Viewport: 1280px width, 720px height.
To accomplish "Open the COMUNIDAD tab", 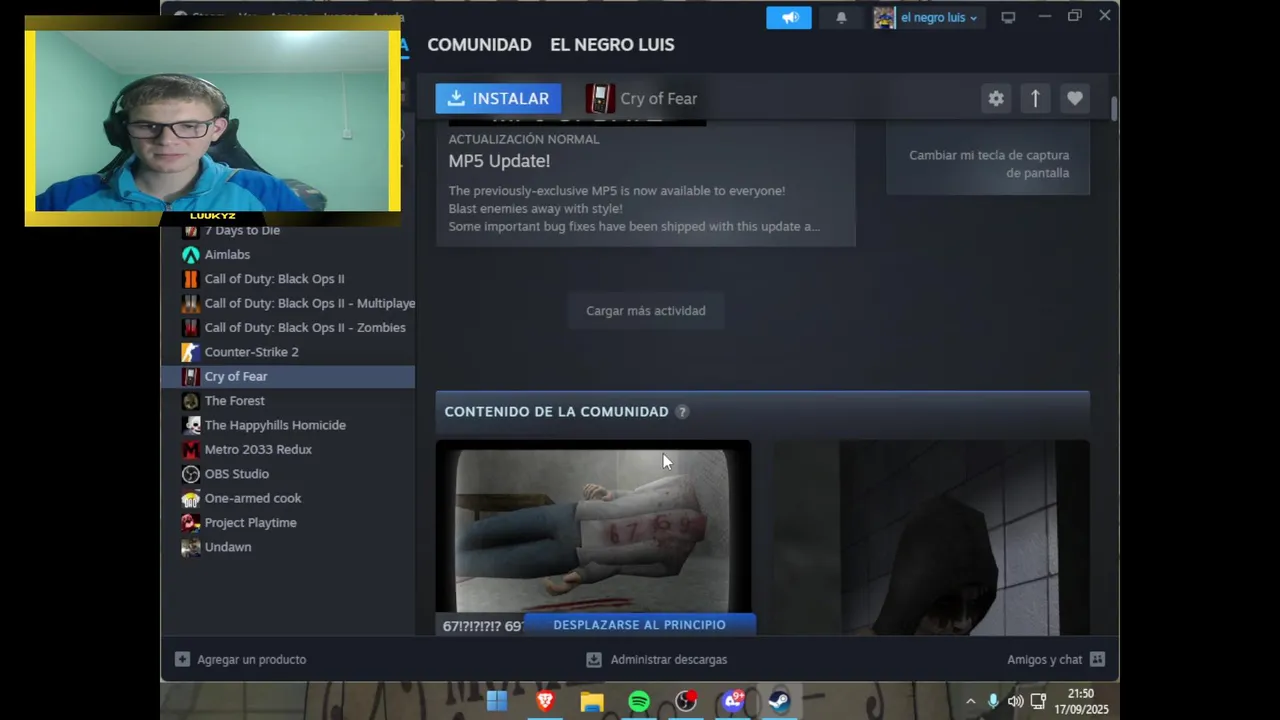I will coord(479,45).
